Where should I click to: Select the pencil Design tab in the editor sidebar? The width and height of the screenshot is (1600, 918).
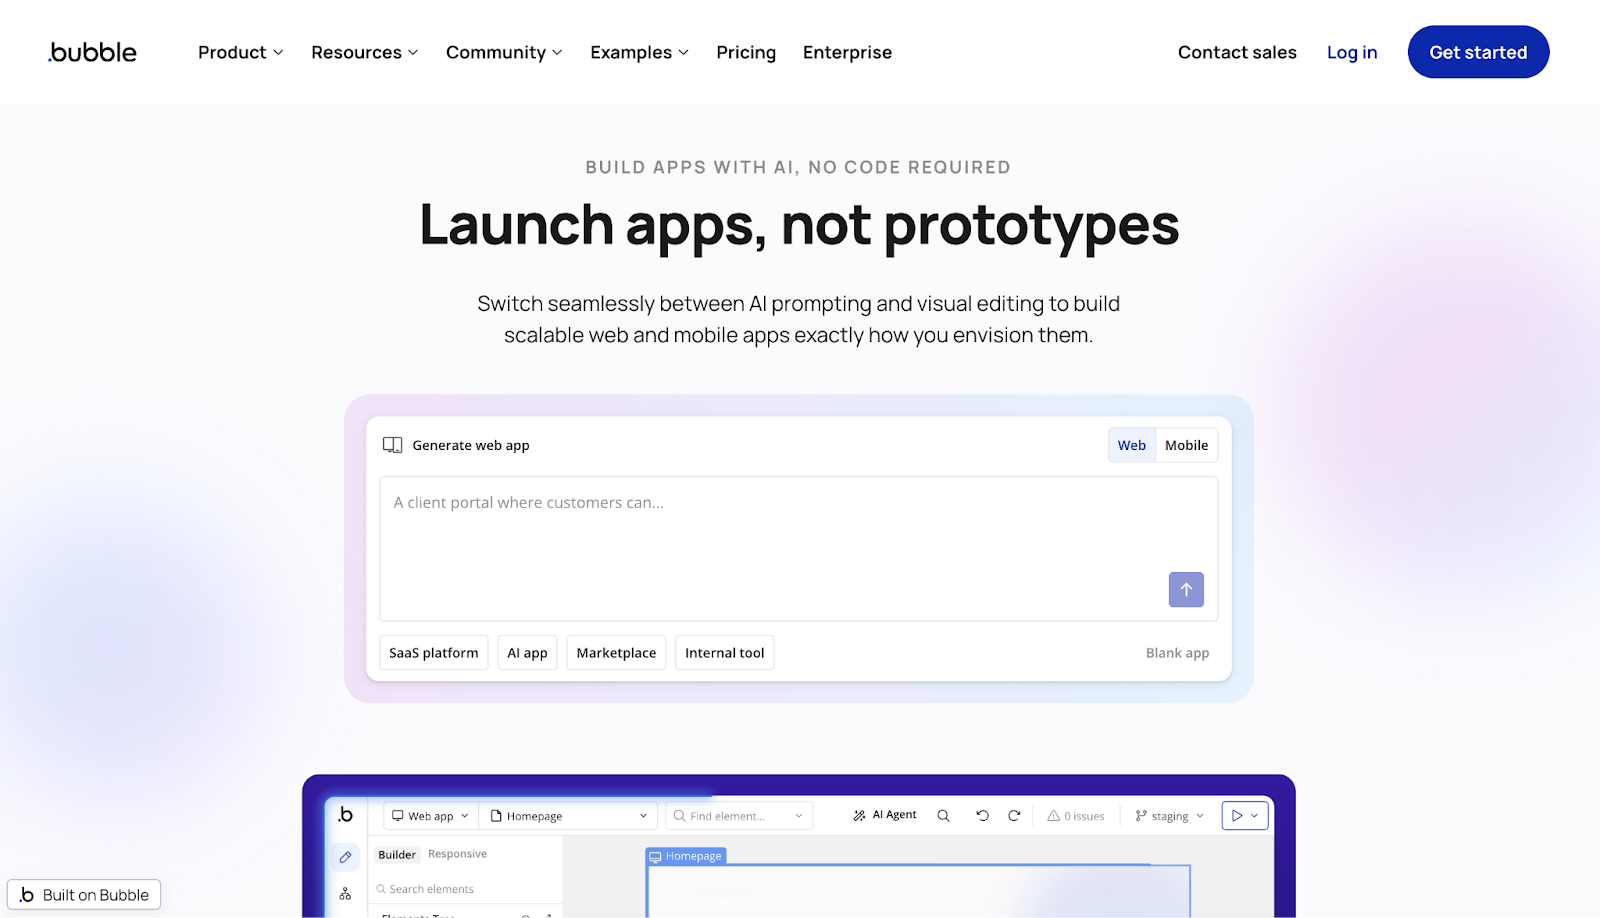345,857
